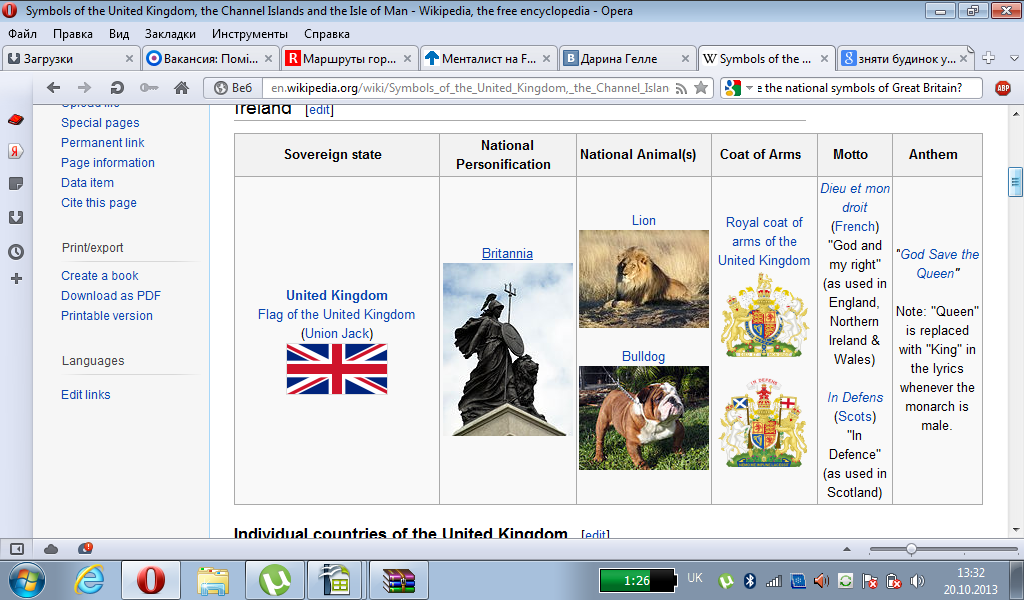Open the Файл menu

(x=22, y=34)
